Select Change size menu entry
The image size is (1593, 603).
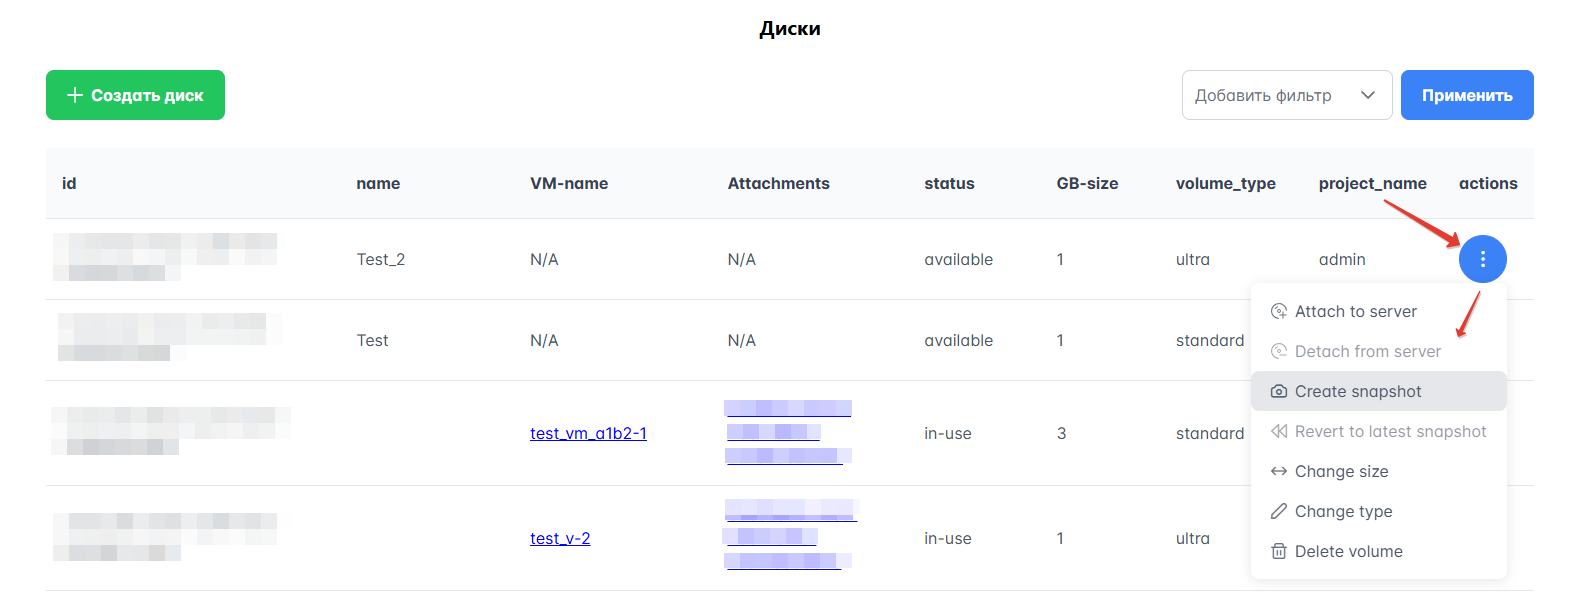[1341, 472]
